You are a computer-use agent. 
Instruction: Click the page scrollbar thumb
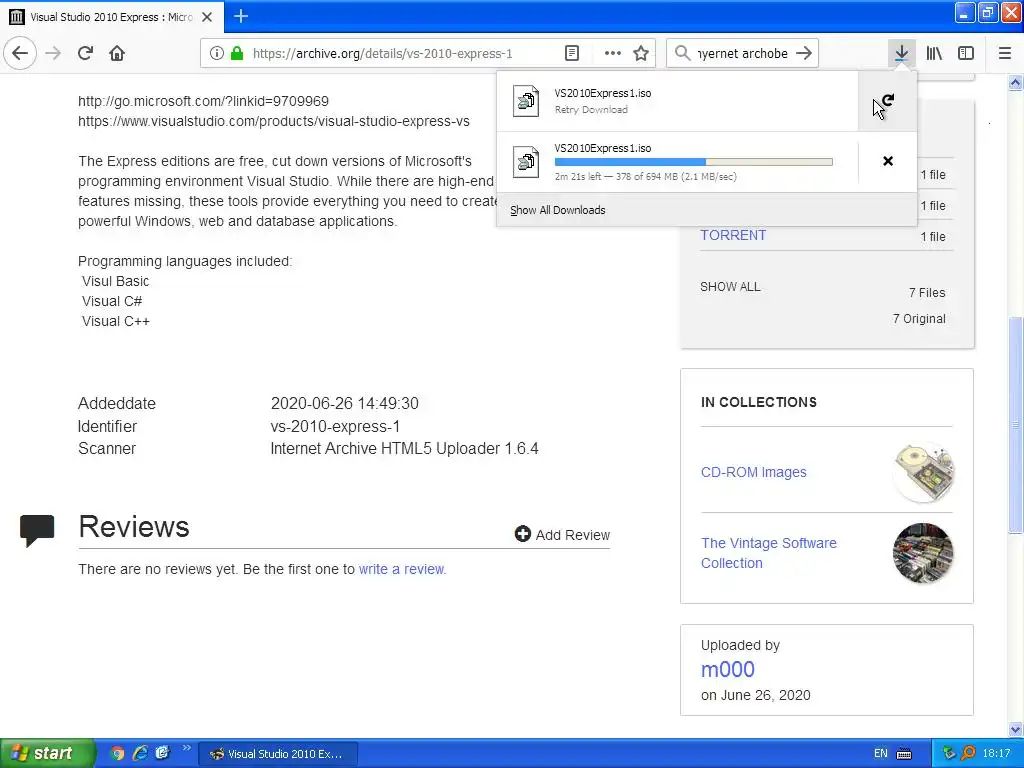coord(1016,424)
